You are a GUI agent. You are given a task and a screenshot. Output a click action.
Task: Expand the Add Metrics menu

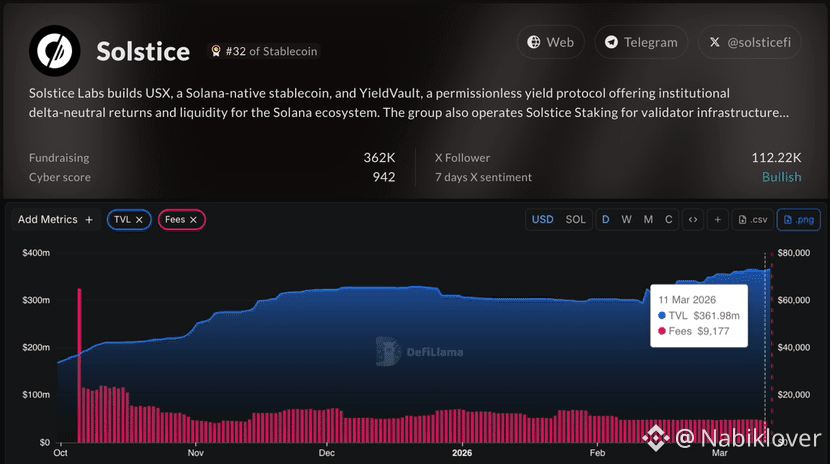[x=56, y=220]
